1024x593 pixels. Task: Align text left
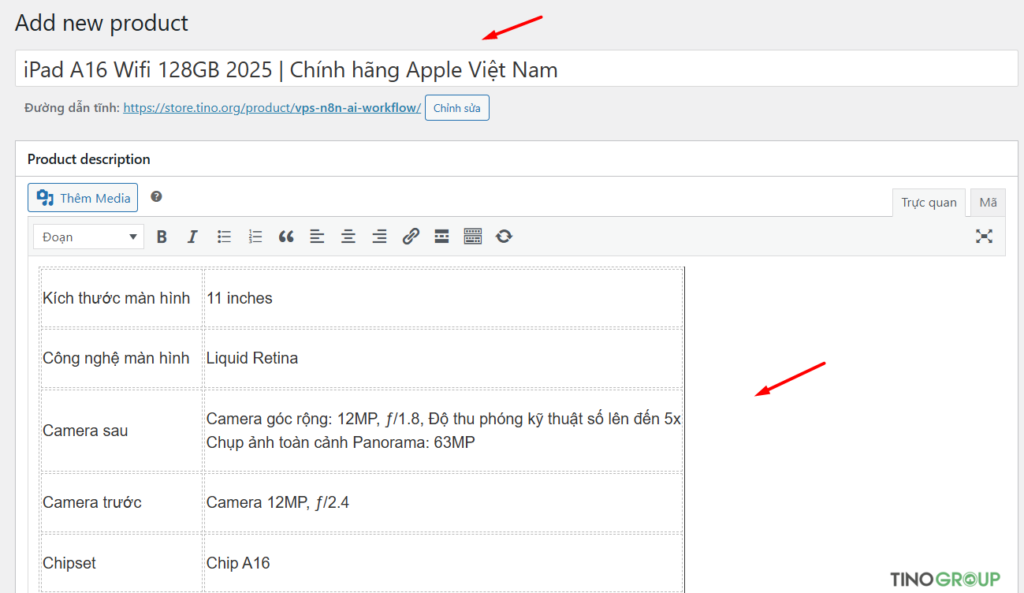click(x=317, y=236)
